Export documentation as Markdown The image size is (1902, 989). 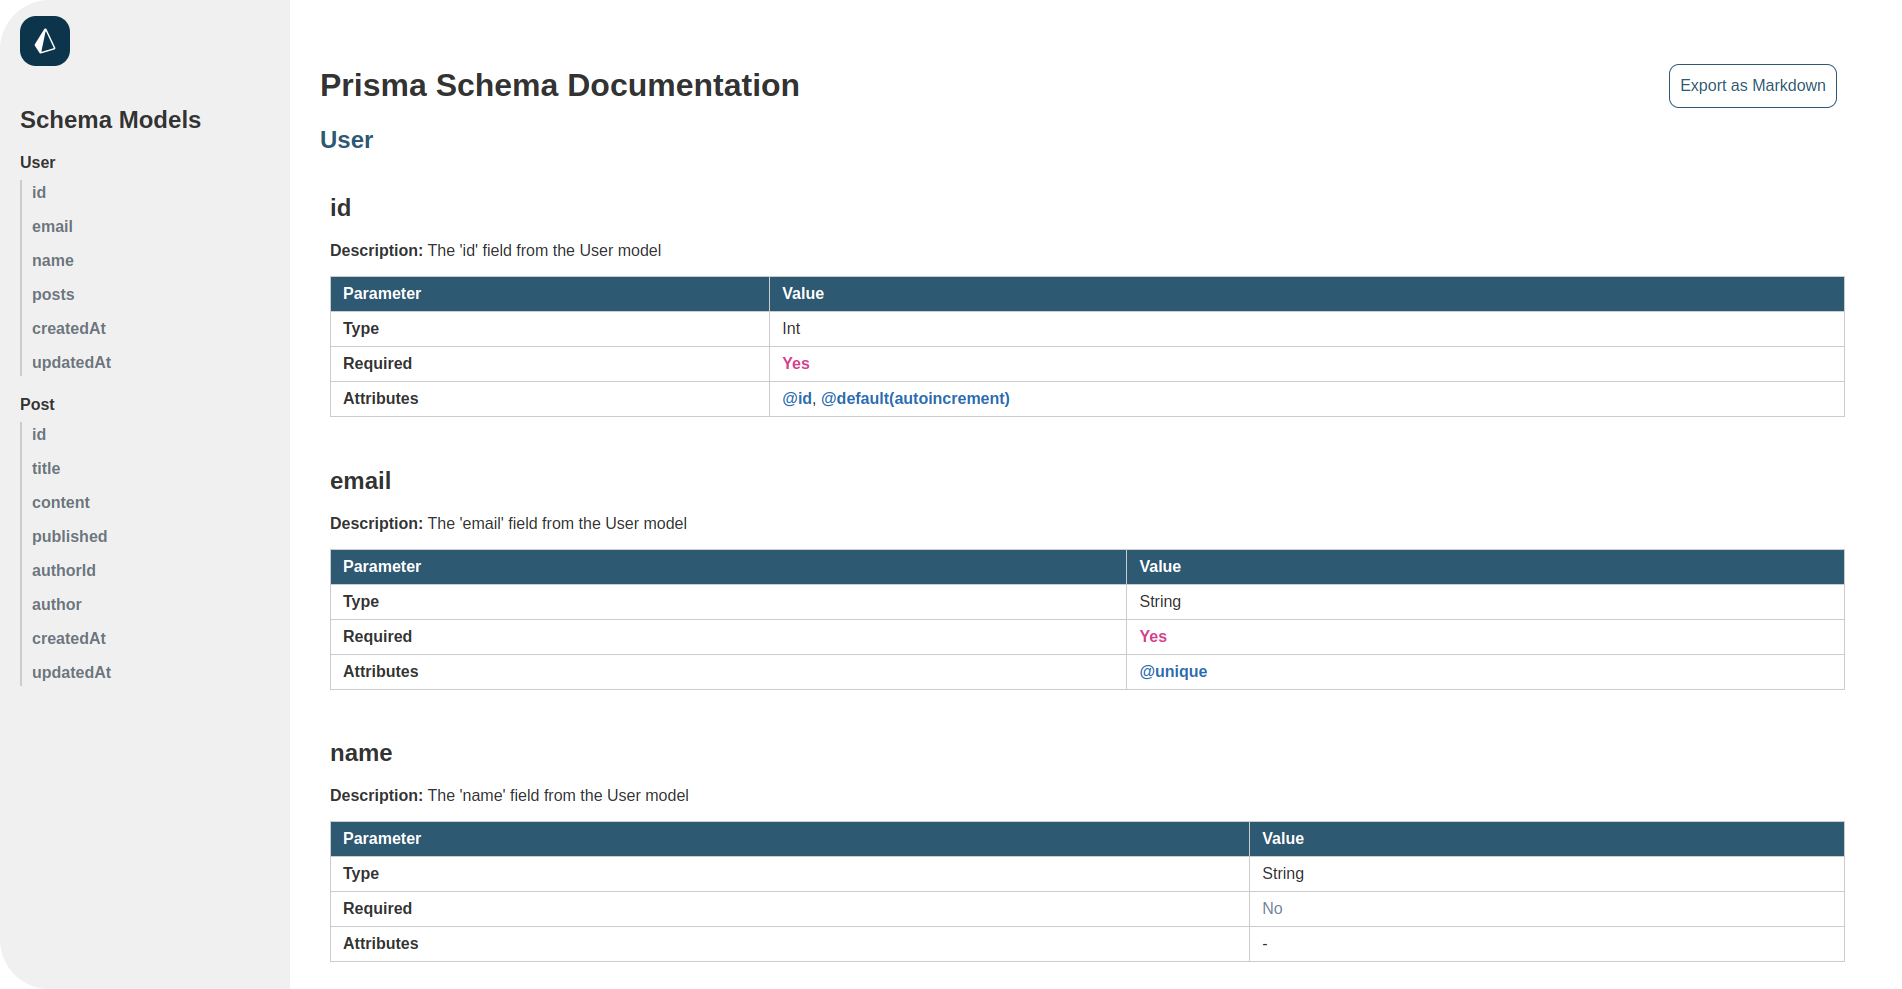coord(1752,86)
